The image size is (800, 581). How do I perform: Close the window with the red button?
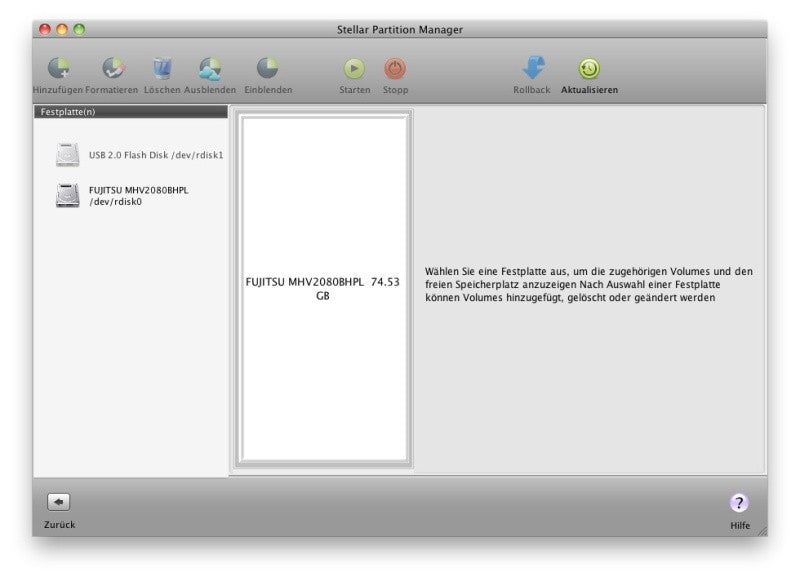[x=45, y=30]
